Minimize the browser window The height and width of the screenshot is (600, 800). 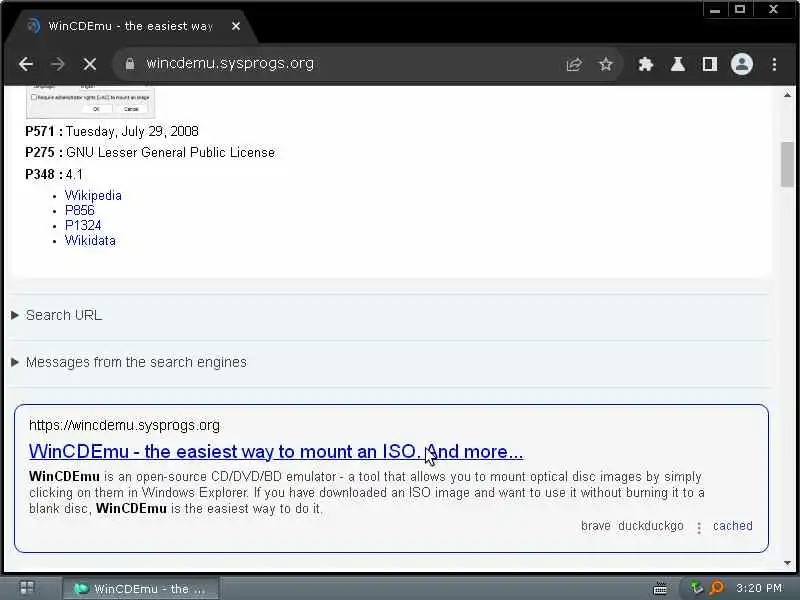[x=715, y=10]
